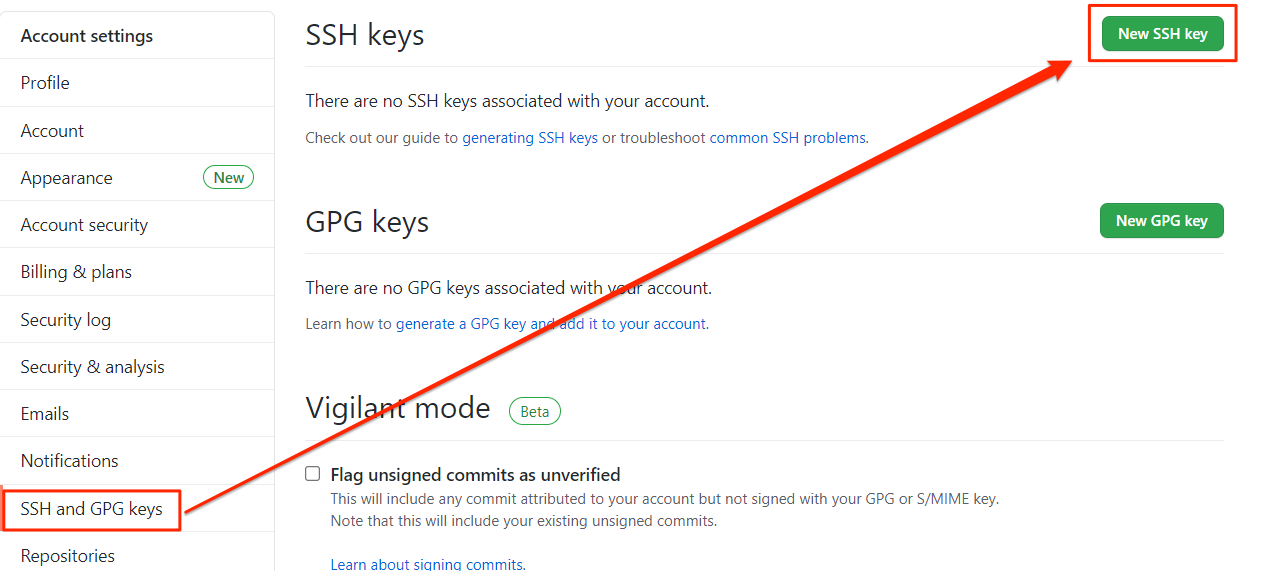Click the New badge beside Appearance
This screenshot has height=571, width=1267.
(x=228, y=178)
